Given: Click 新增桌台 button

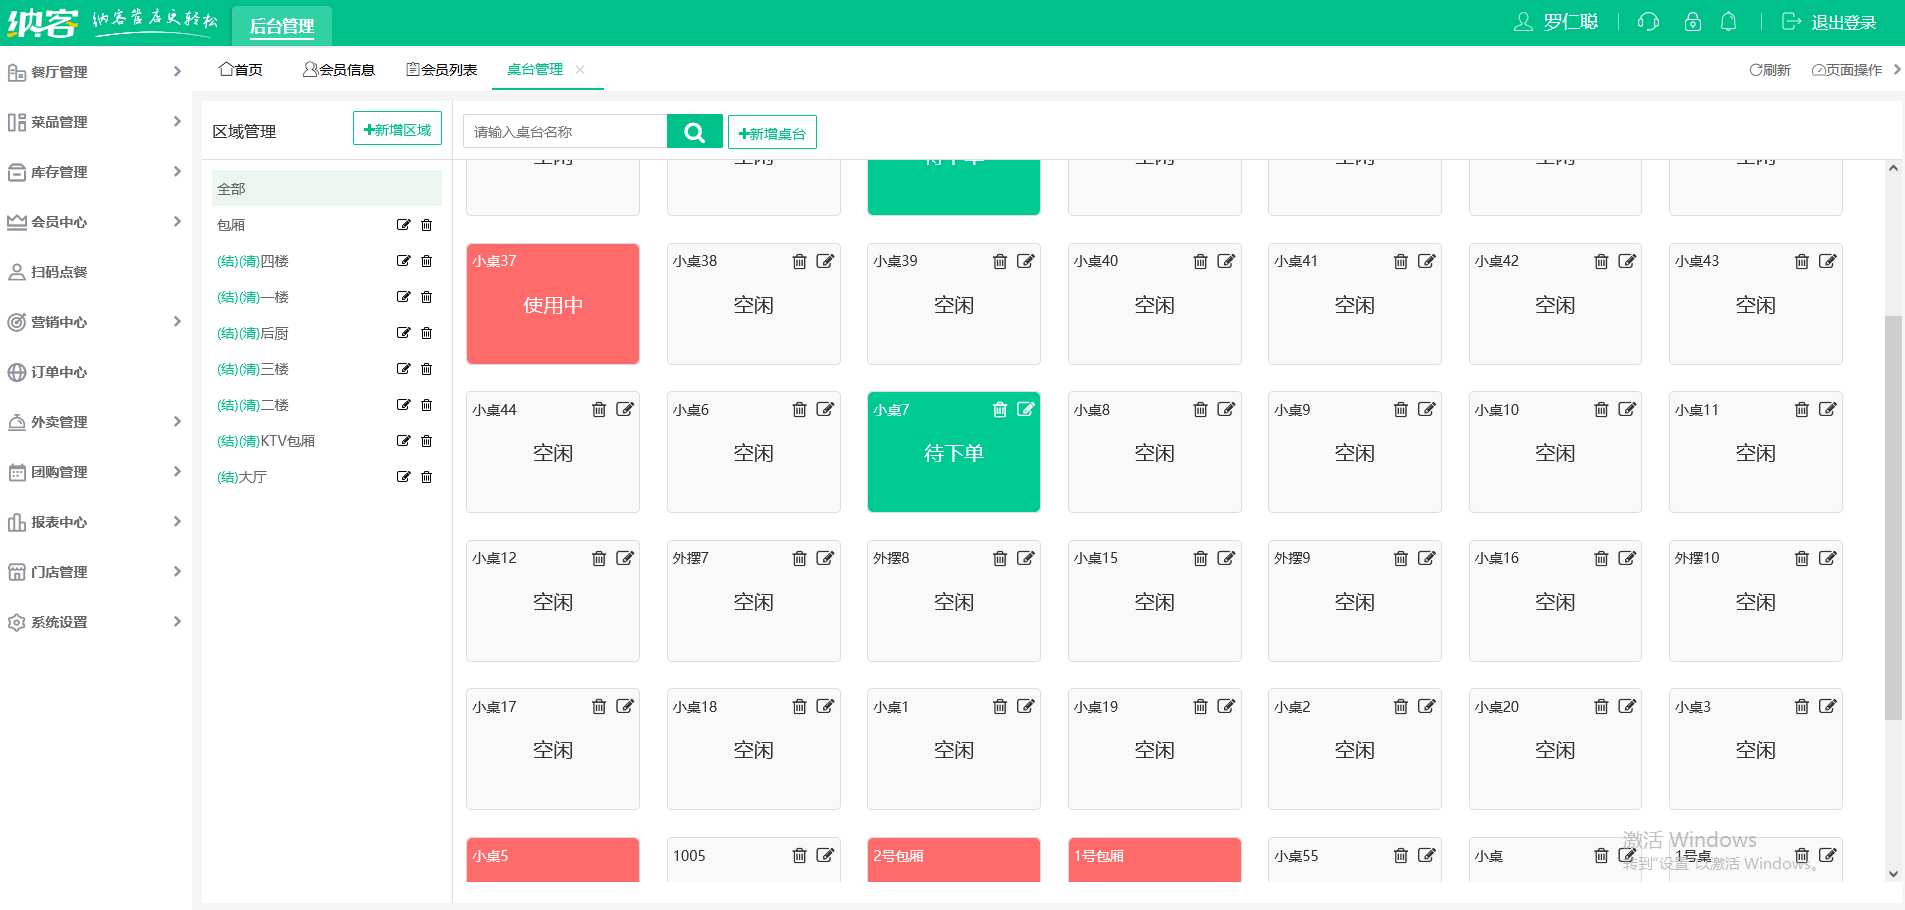Looking at the screenshot, I should [x=772, y=132].
